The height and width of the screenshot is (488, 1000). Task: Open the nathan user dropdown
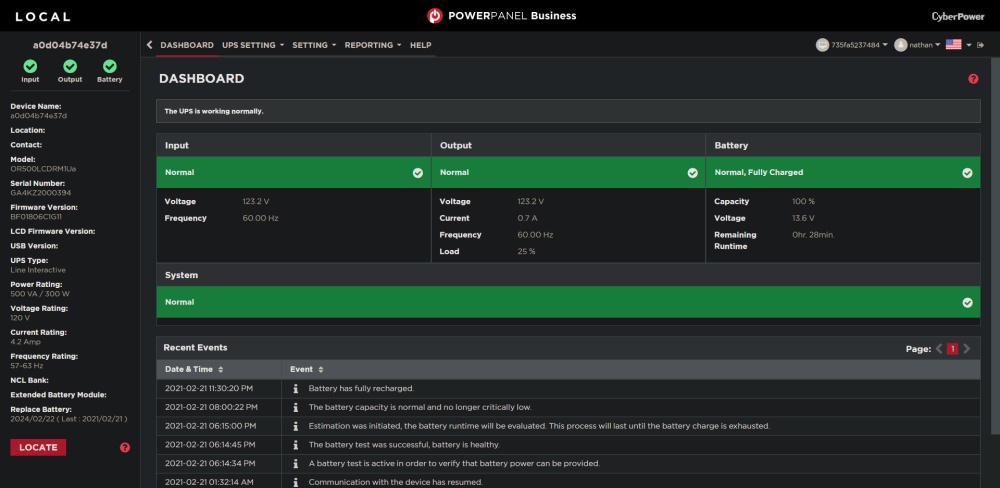point(925,45)
